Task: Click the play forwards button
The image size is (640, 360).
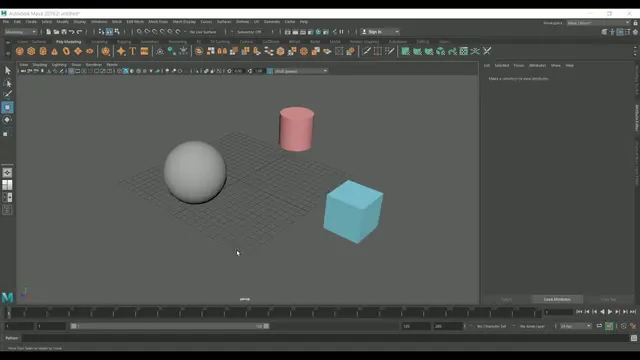Action: pyautogui.click(x=610, y=312)
